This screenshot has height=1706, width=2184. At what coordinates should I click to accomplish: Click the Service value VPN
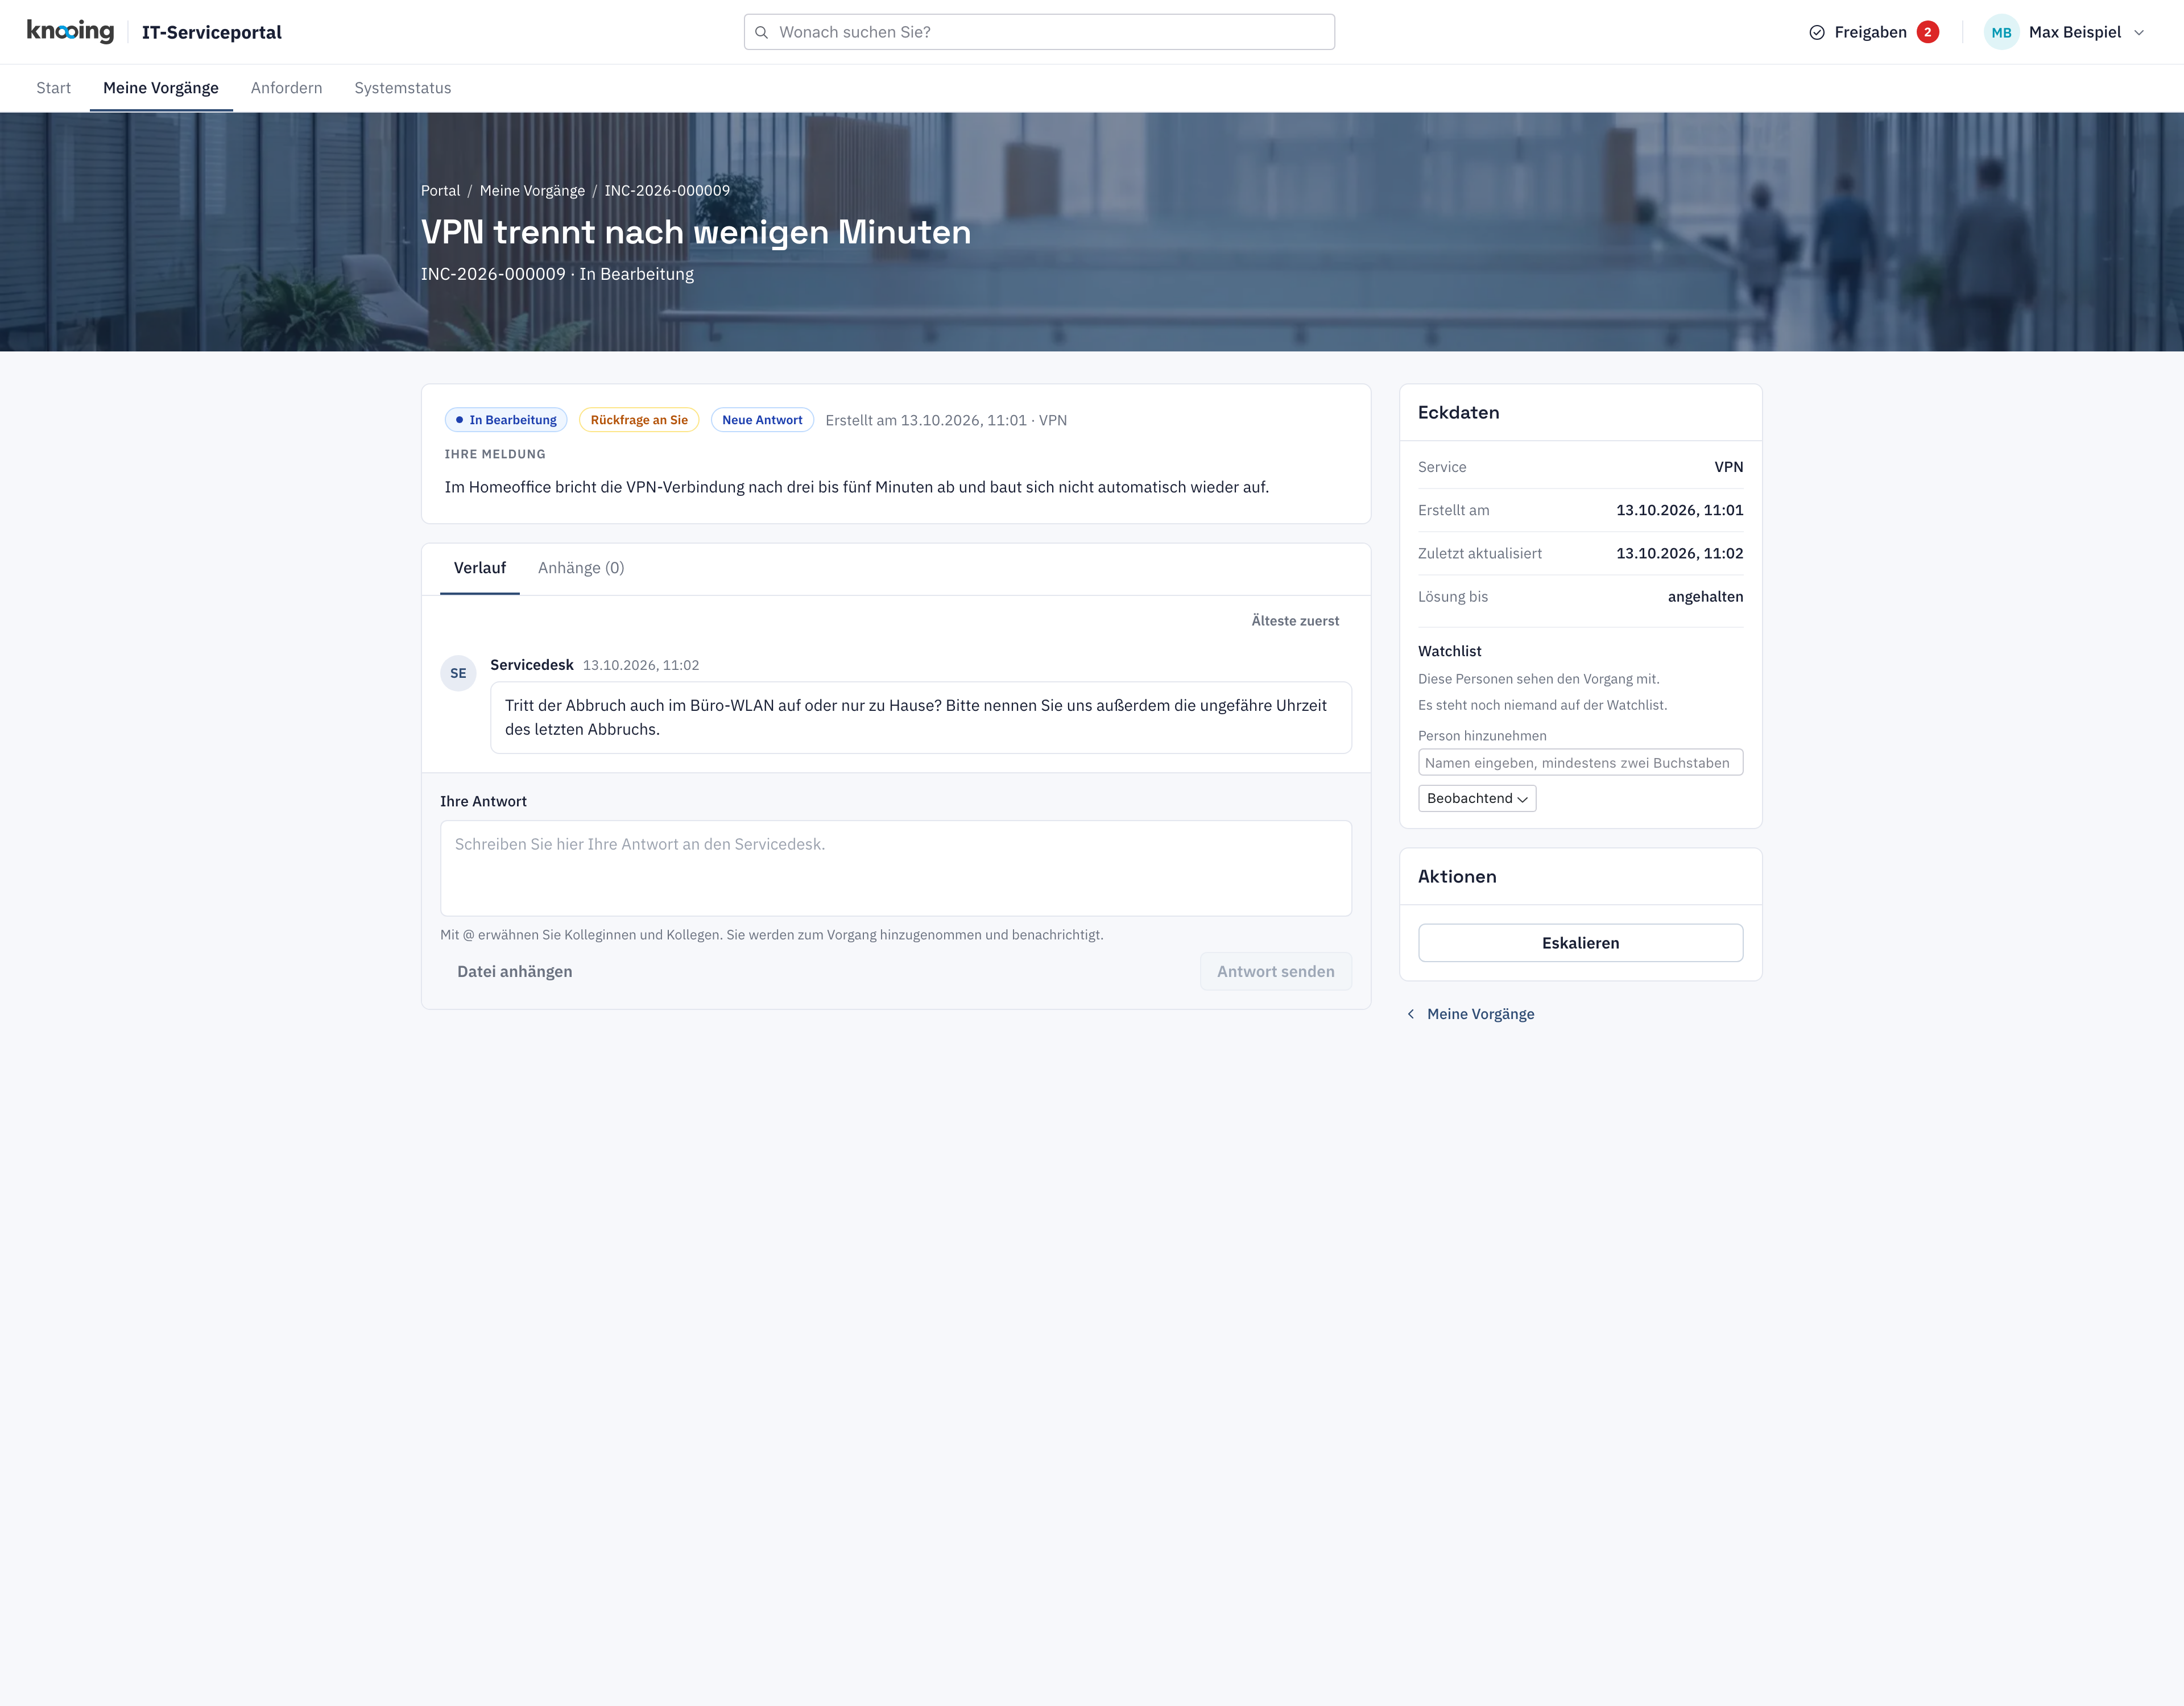coord(1728,467)
